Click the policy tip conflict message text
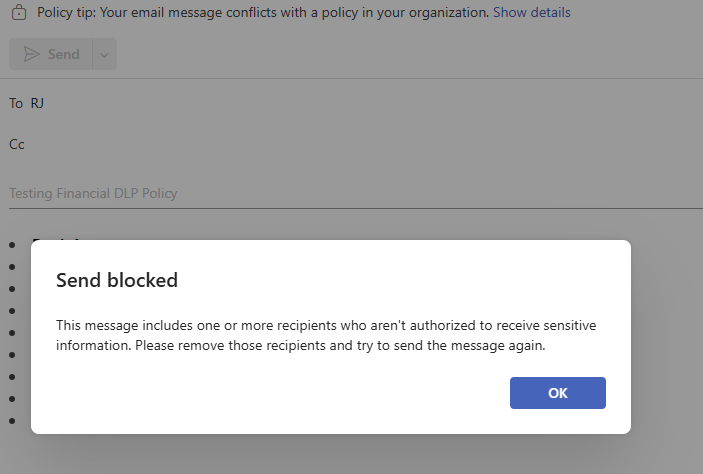Screen dimensions: 703x474 263,12
